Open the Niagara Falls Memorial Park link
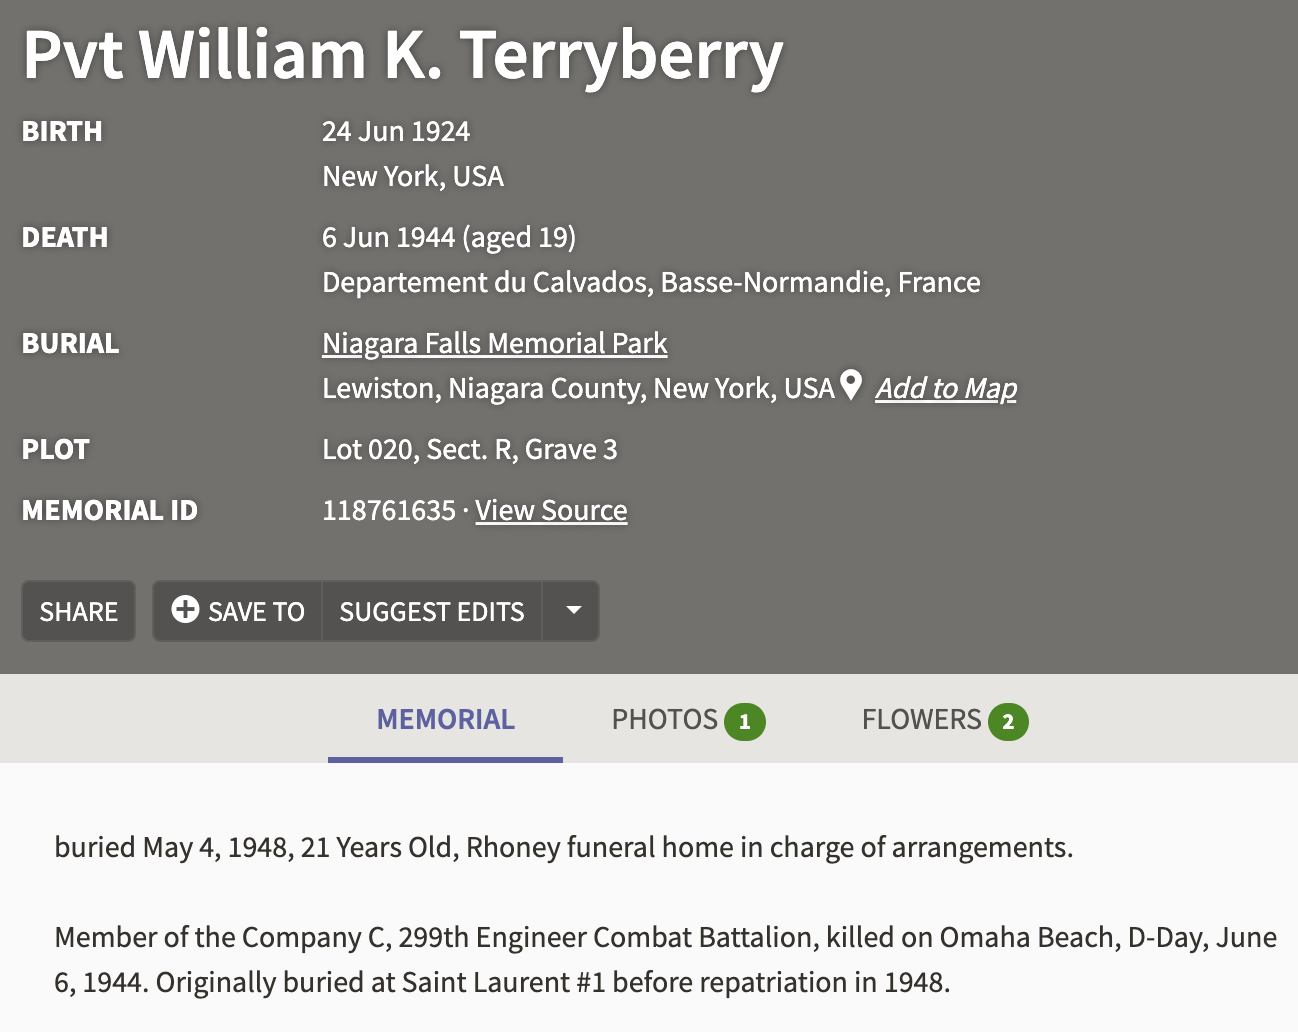The image size is (1298, 1032). [494, 344]
